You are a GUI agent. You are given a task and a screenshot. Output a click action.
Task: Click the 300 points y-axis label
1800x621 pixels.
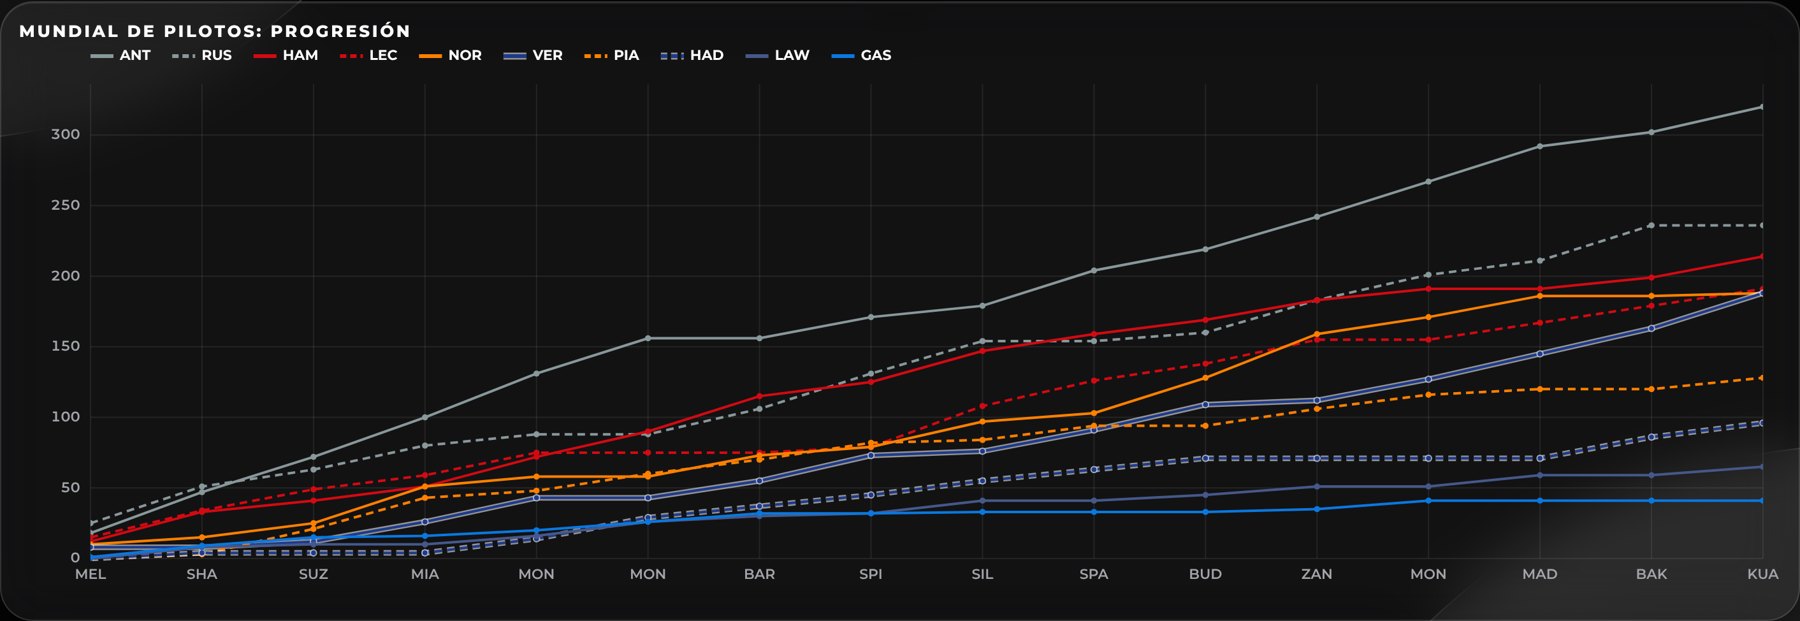pyautogui.click(x=66, y=135)
